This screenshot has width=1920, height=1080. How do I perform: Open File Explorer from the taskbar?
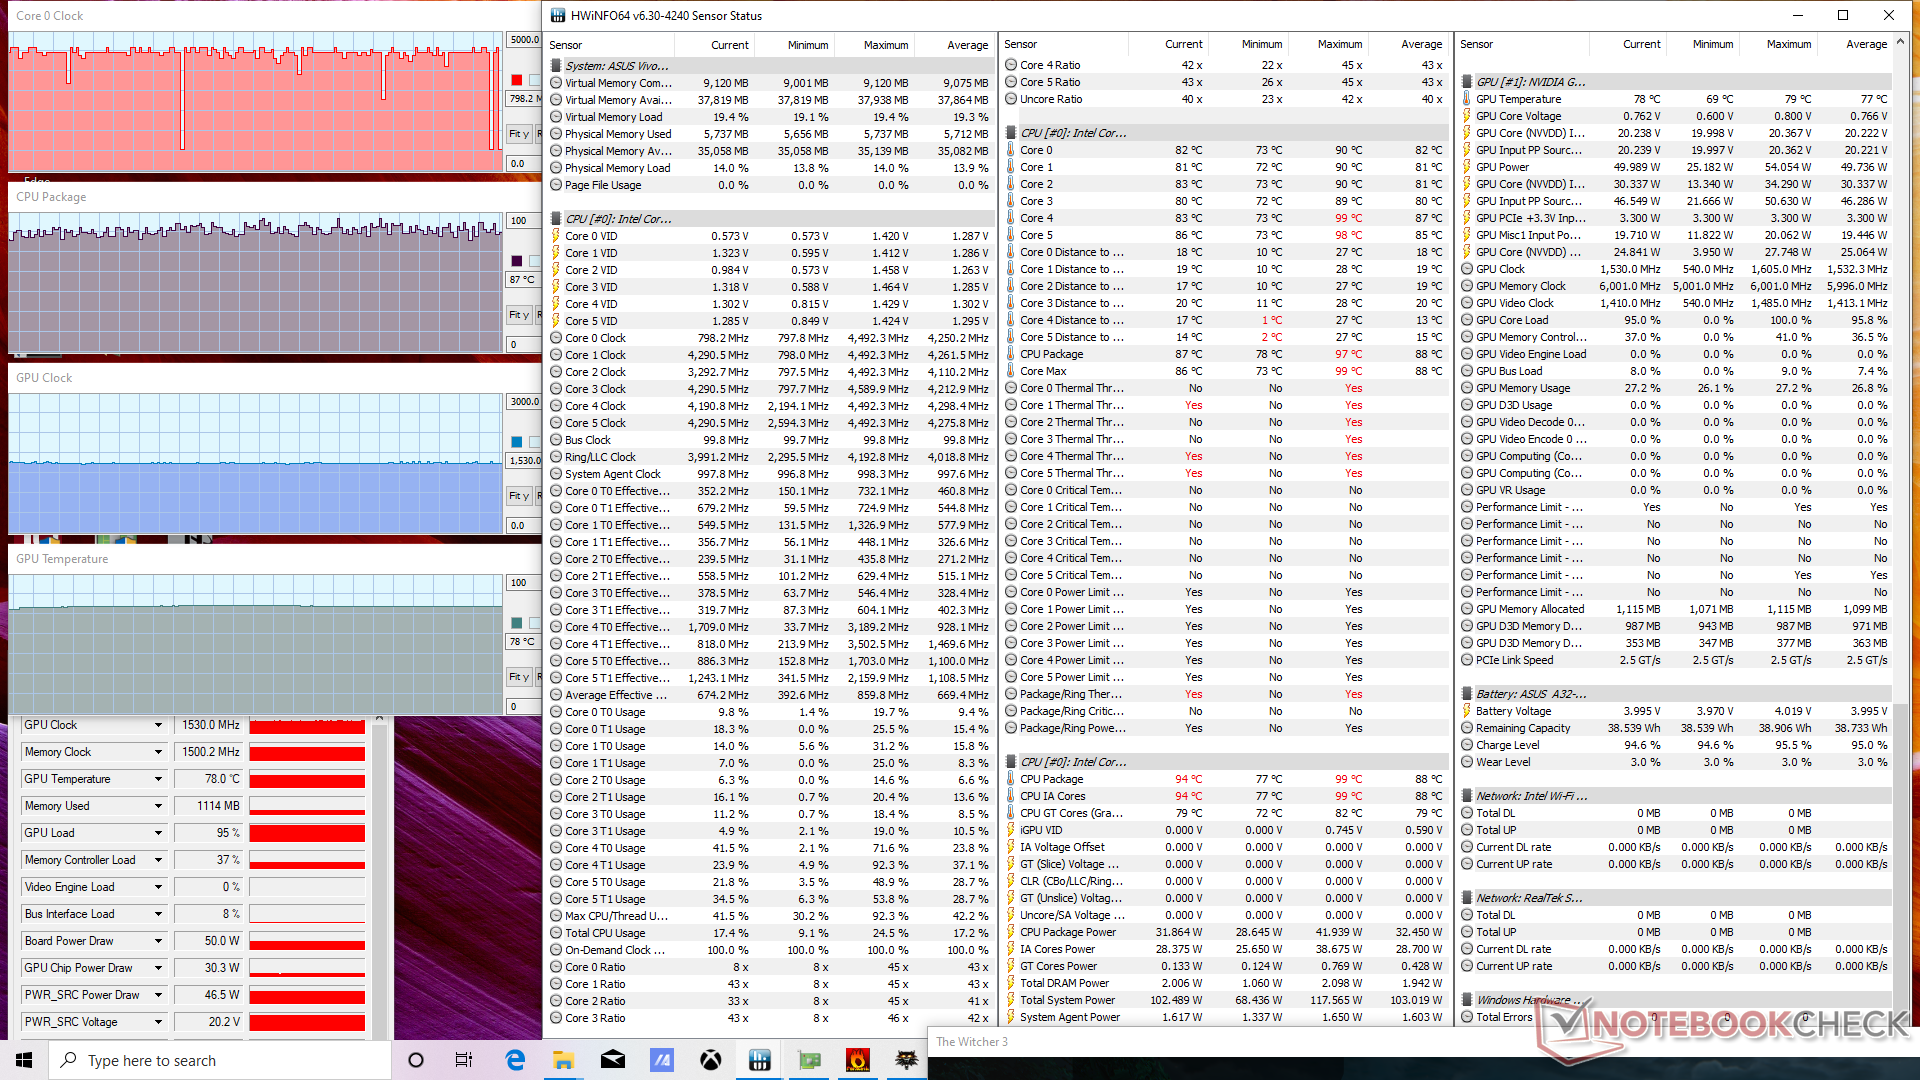[564, 1060]
